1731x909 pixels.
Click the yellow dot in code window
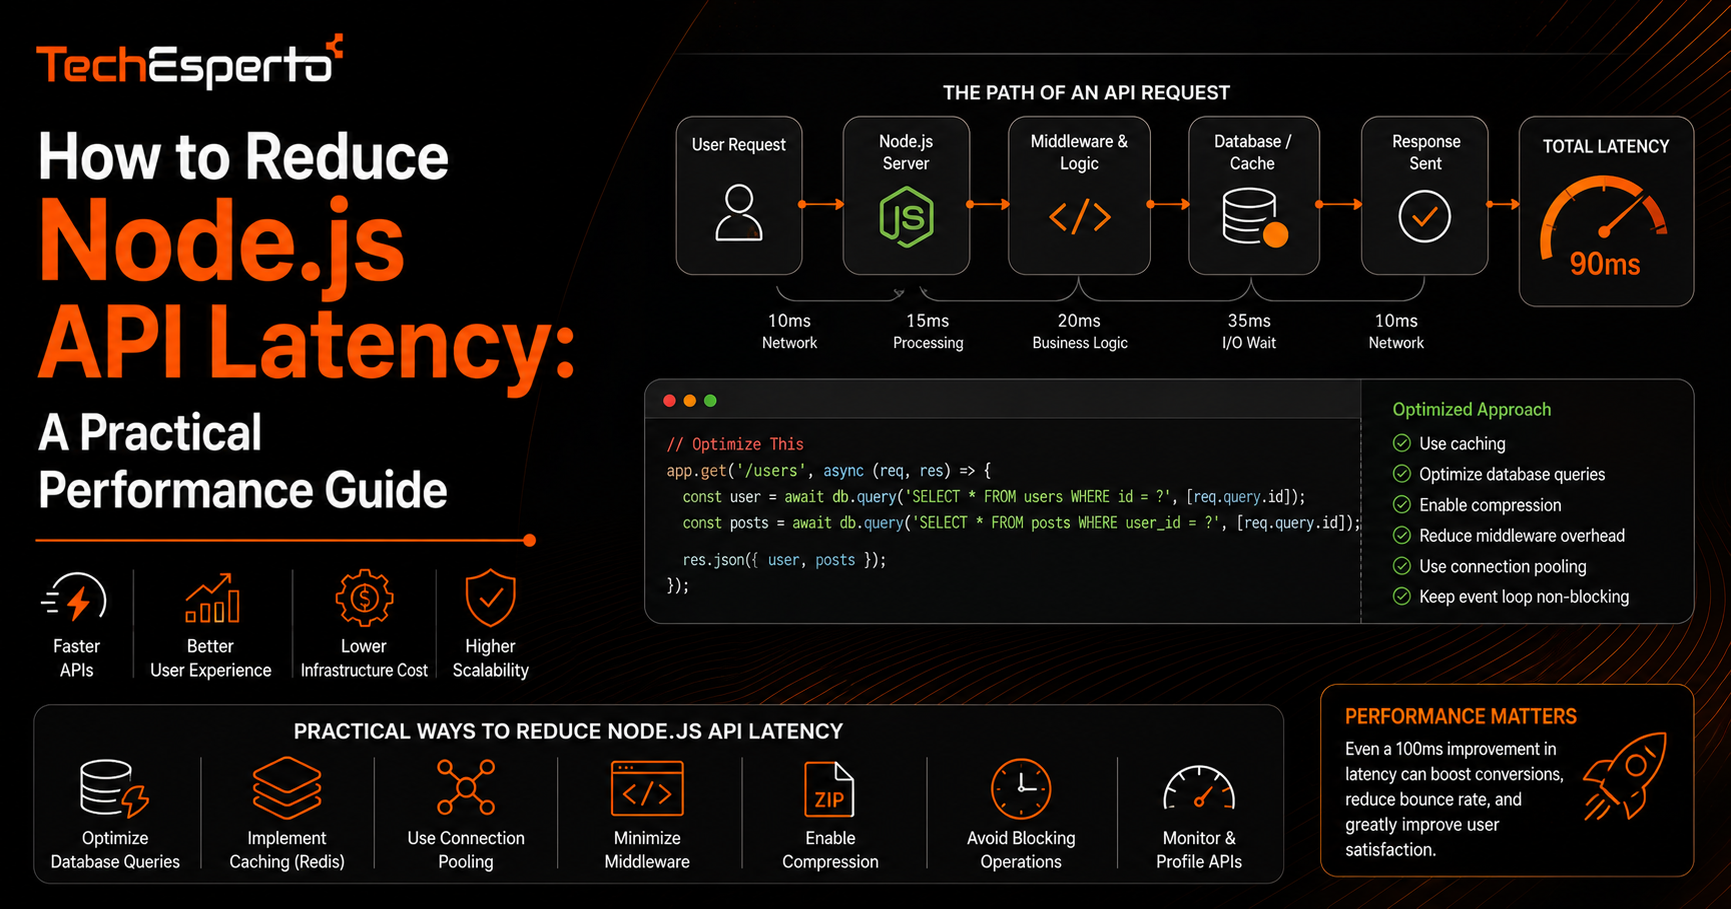click(x=690, y=401)
